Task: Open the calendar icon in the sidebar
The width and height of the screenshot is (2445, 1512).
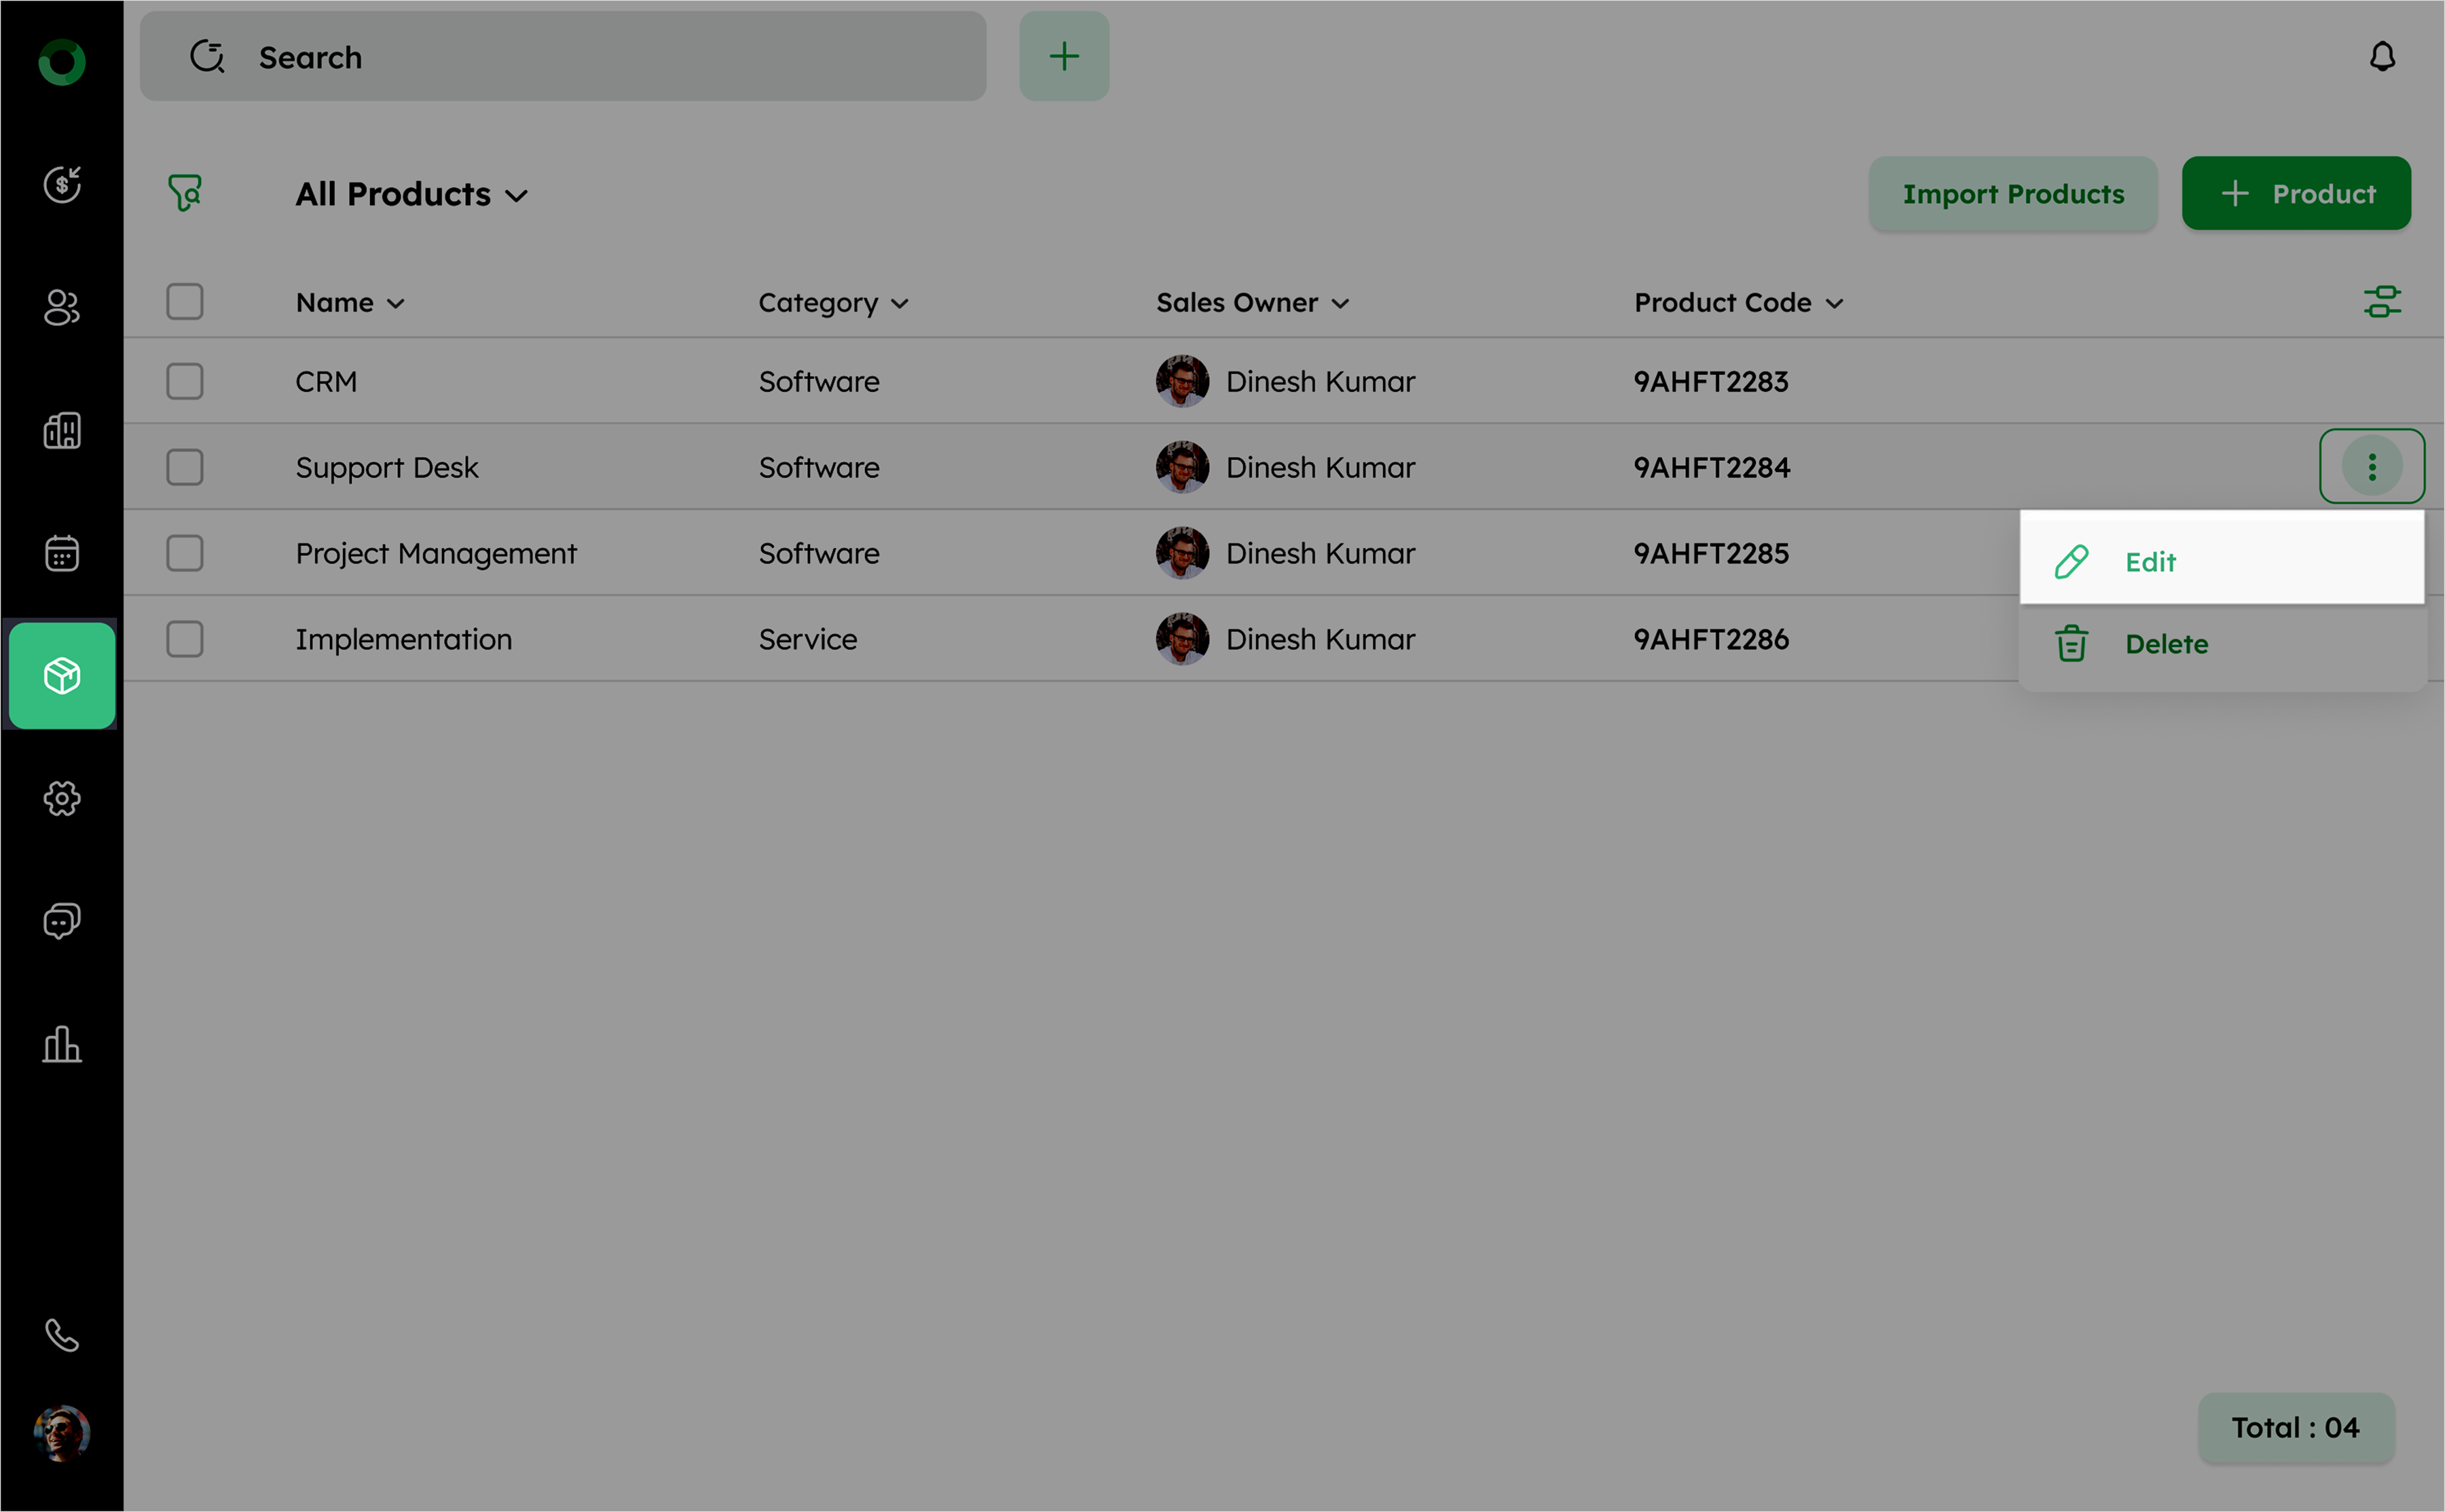Action: click(62, 553)
